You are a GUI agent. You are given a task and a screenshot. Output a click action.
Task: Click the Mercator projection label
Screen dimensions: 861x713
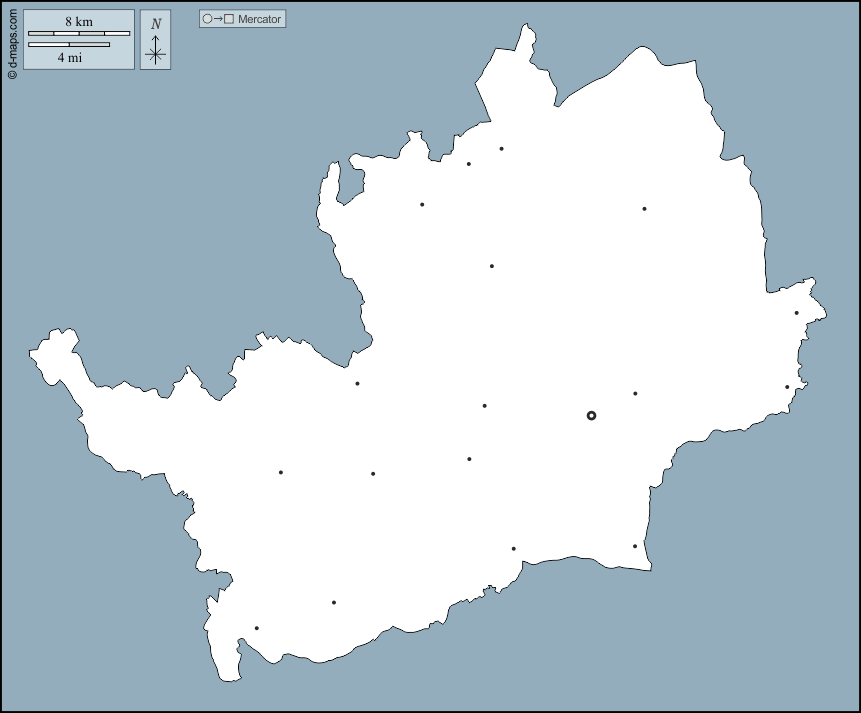pos(260,19)
